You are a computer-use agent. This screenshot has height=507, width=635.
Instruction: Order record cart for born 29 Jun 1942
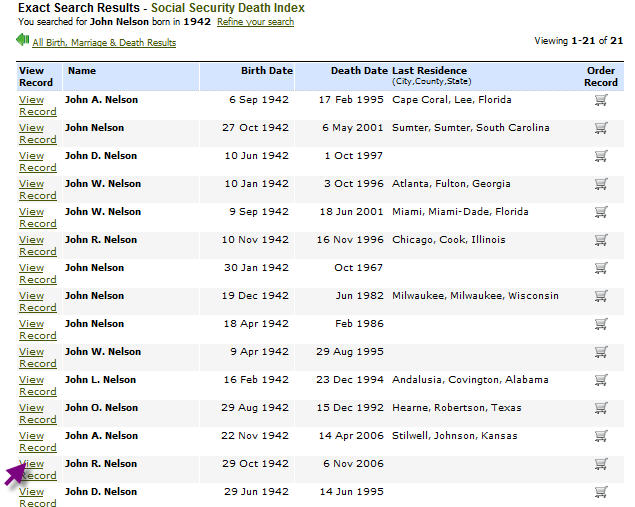coord(601,491)
